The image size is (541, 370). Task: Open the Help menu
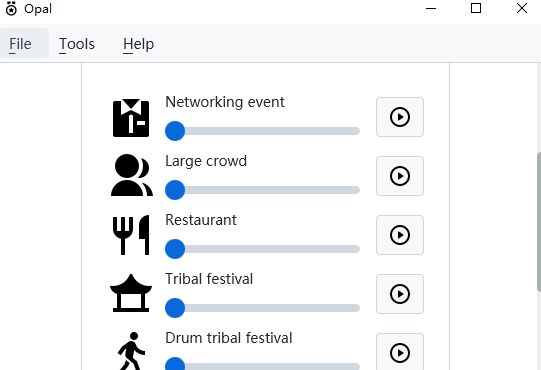click(x=138, y=44)
